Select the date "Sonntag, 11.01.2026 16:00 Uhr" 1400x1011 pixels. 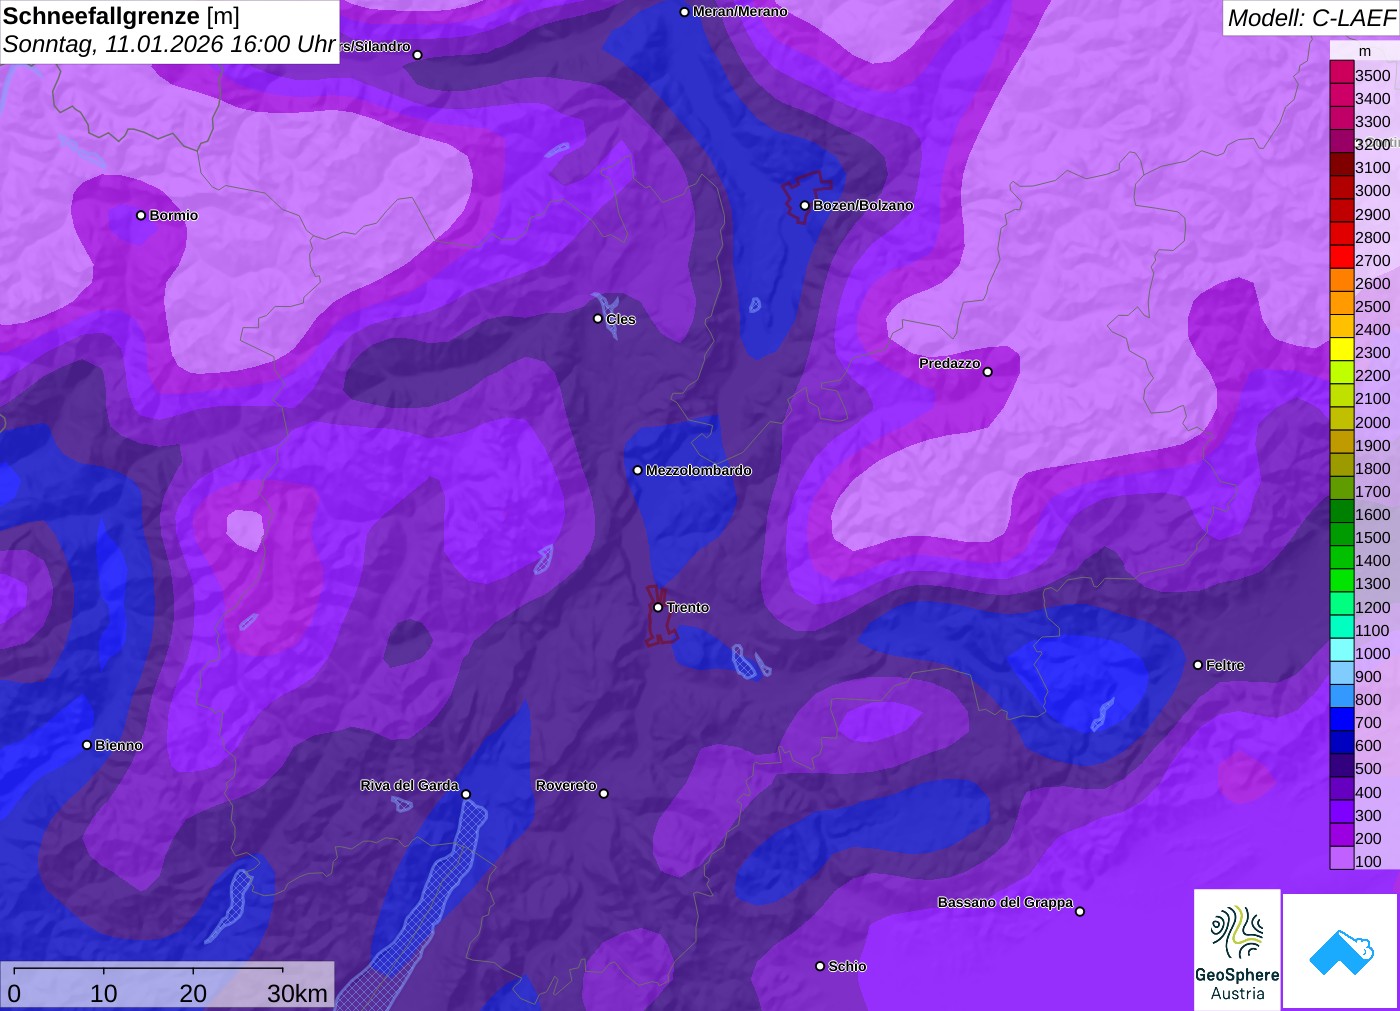click(169, 45)
